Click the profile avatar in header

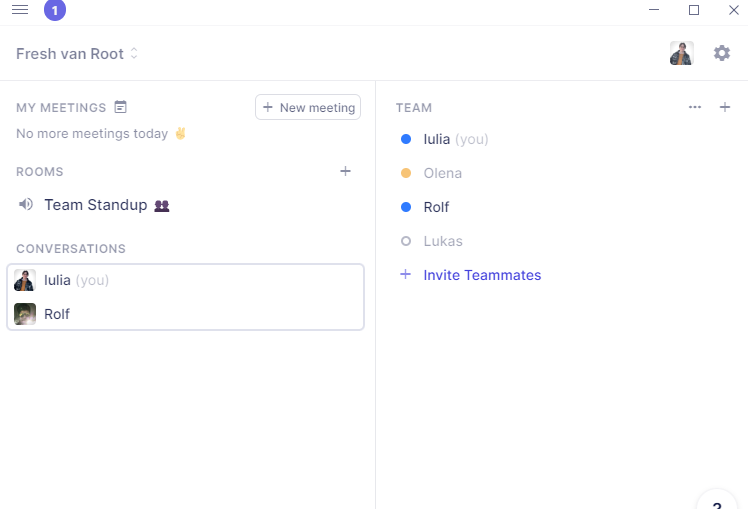(682, 53)
